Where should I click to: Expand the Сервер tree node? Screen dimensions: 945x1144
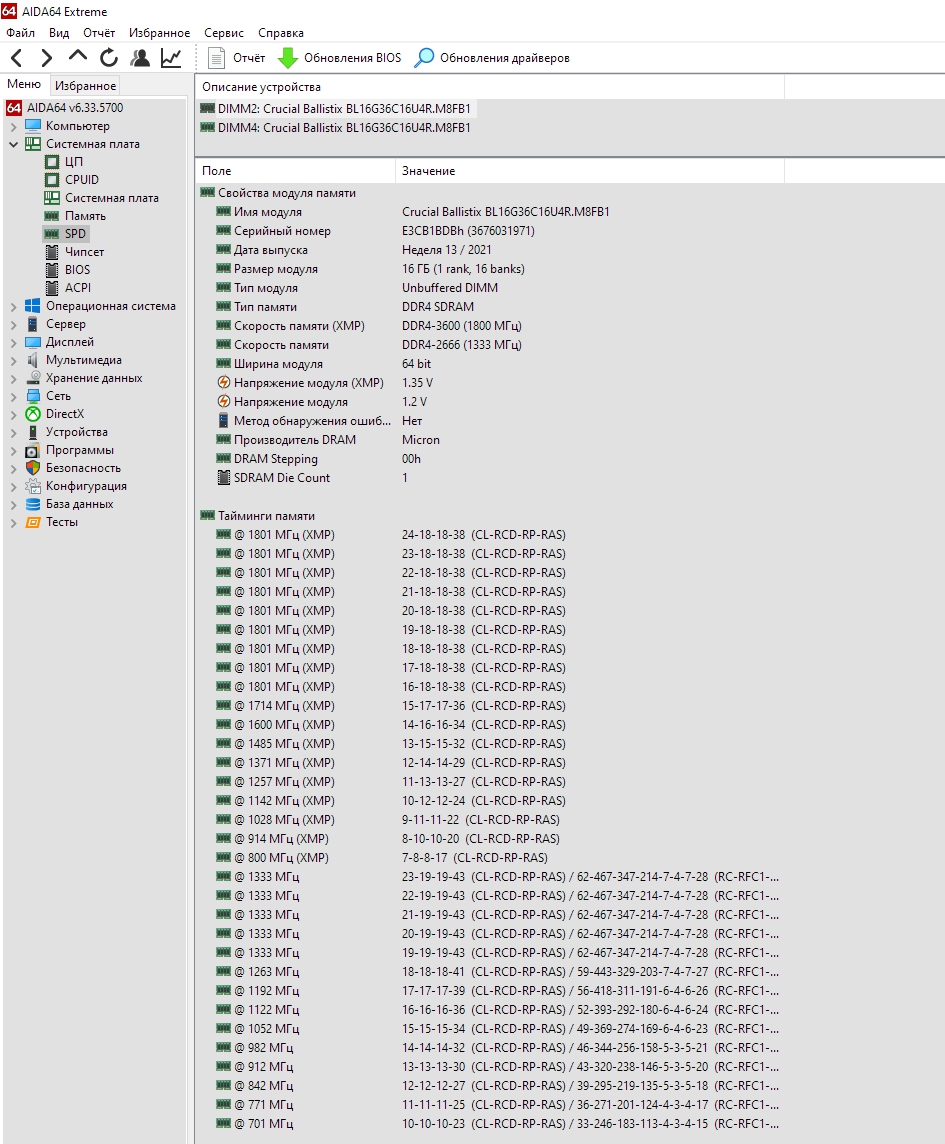click(x=13, y=324)
